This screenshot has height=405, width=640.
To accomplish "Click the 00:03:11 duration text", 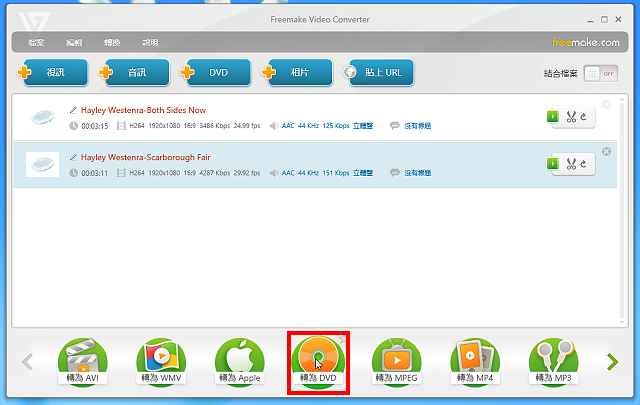I will tap(95, 174).
